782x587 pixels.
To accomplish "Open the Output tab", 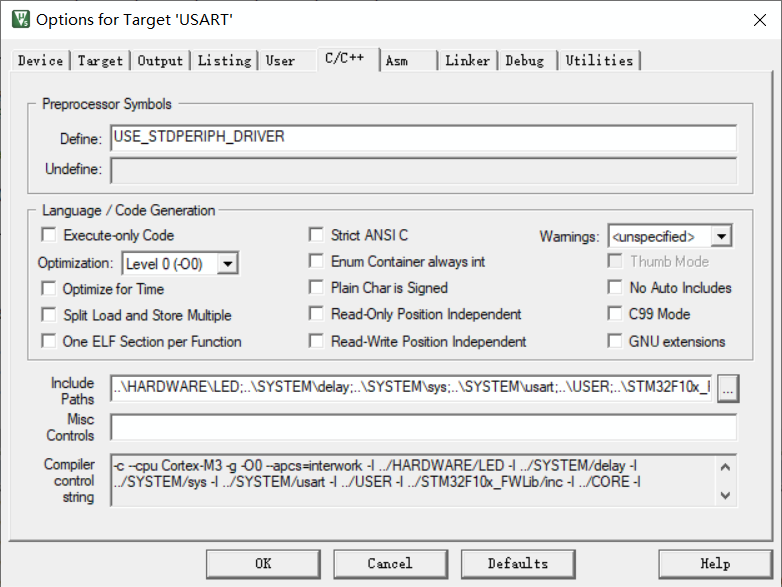I will [160, 61].
